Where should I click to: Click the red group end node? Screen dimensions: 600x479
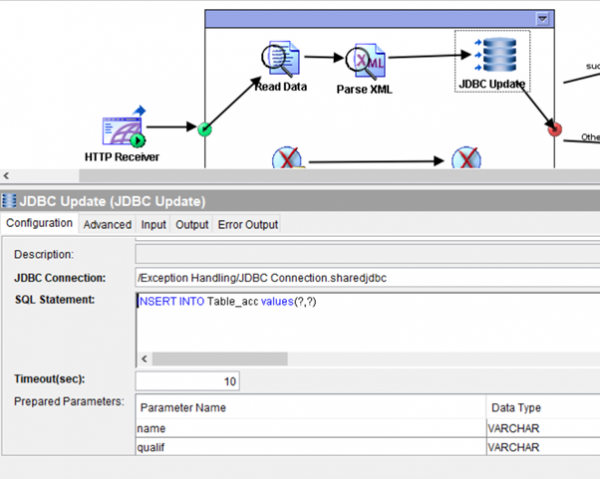[555, 129]
